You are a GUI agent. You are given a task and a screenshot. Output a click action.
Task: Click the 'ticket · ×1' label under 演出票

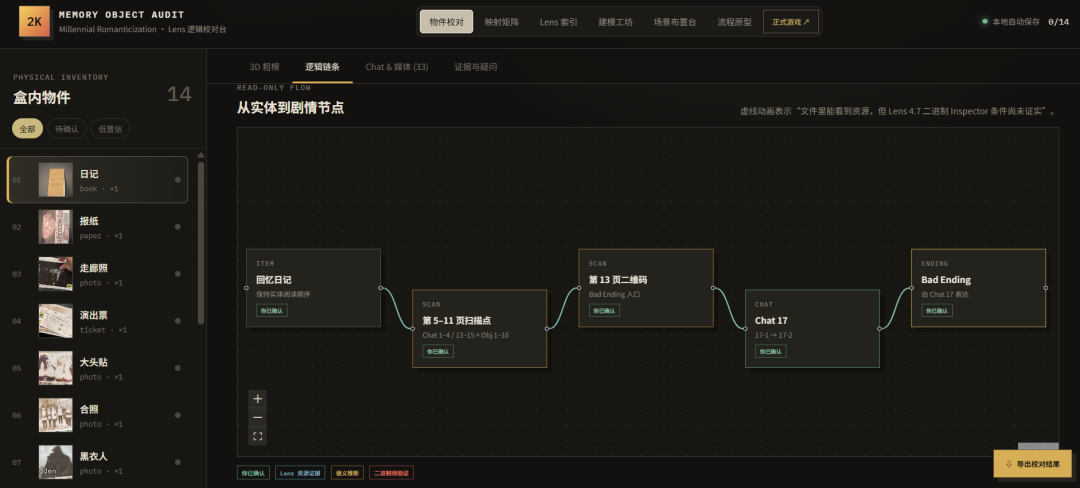coord(103,330)
